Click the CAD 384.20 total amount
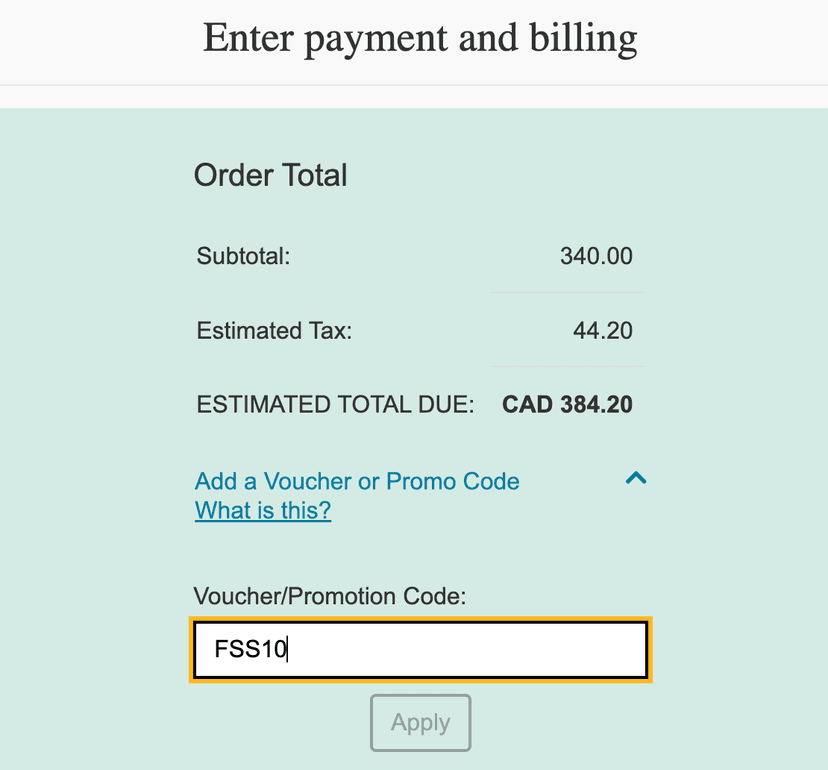This screenshot has width=828, height=770. [567, 405]
